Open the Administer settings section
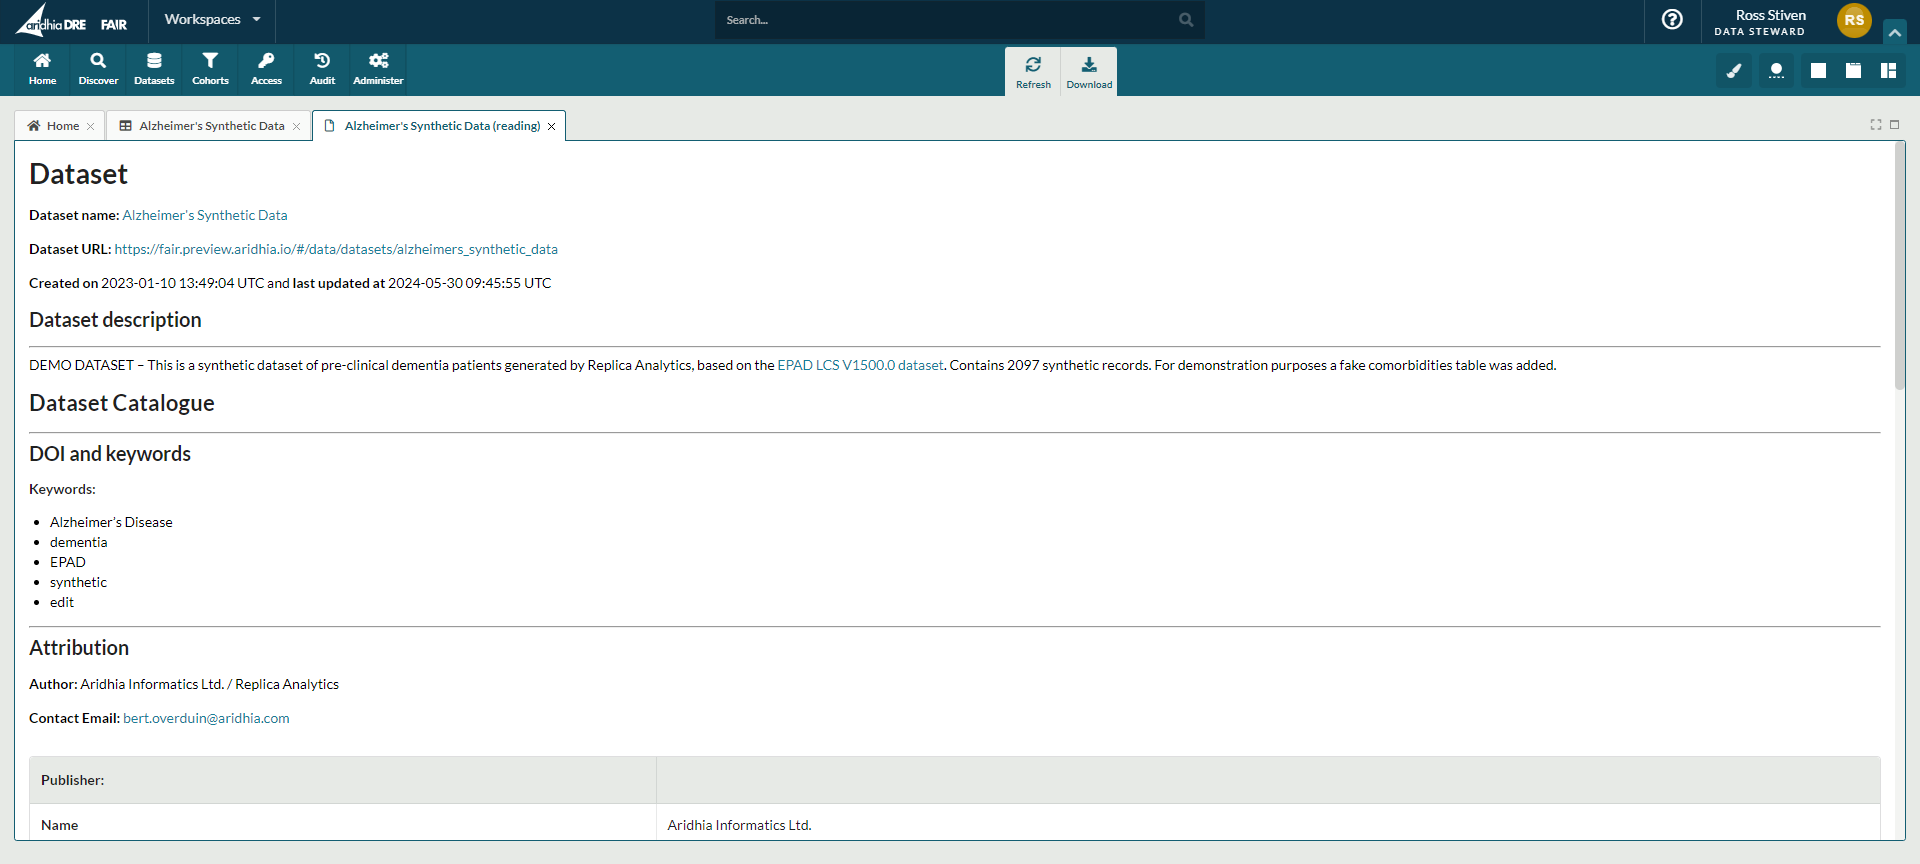 [378, 69]
